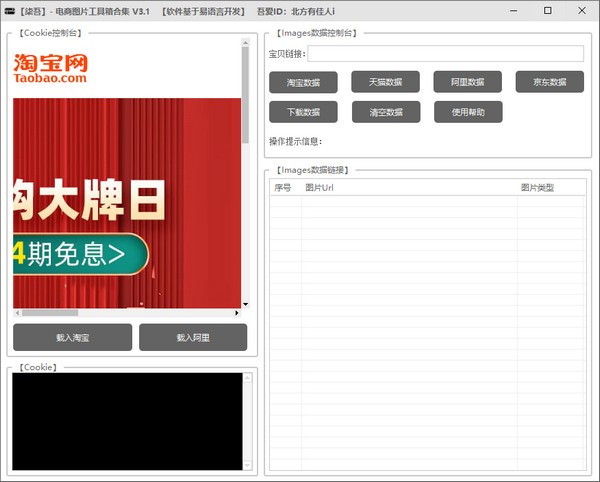Sort by the 序号 column header

pyautogui.click(x=284, y=187)
